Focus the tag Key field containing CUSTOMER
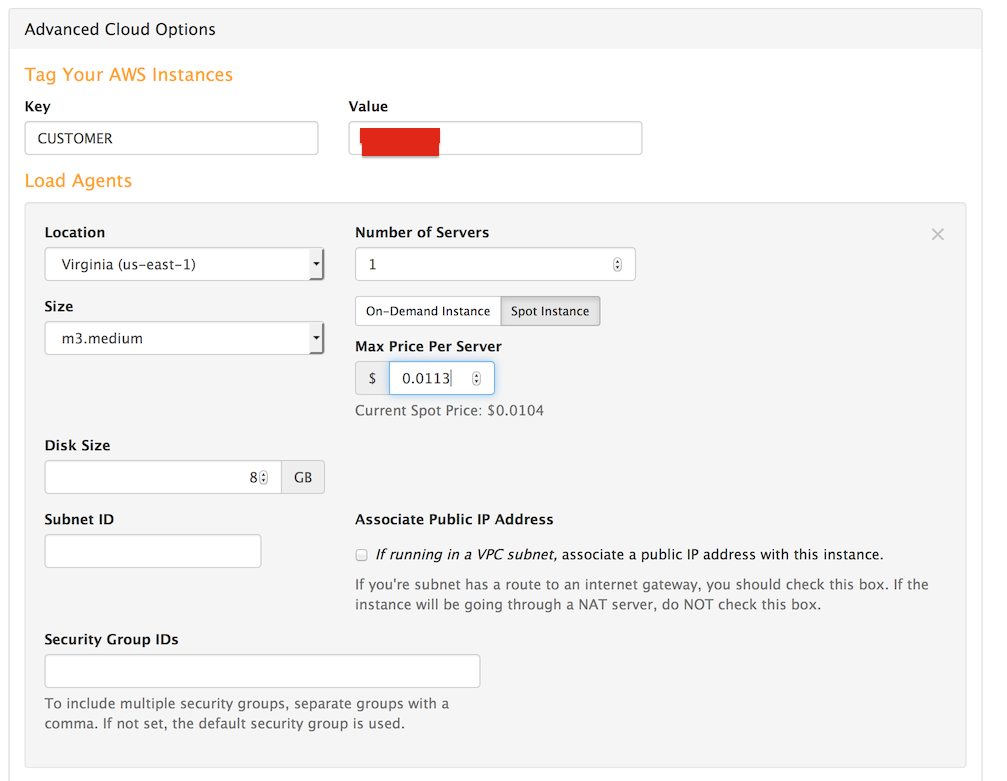1007x781 pixels. (x=171, y=138)
